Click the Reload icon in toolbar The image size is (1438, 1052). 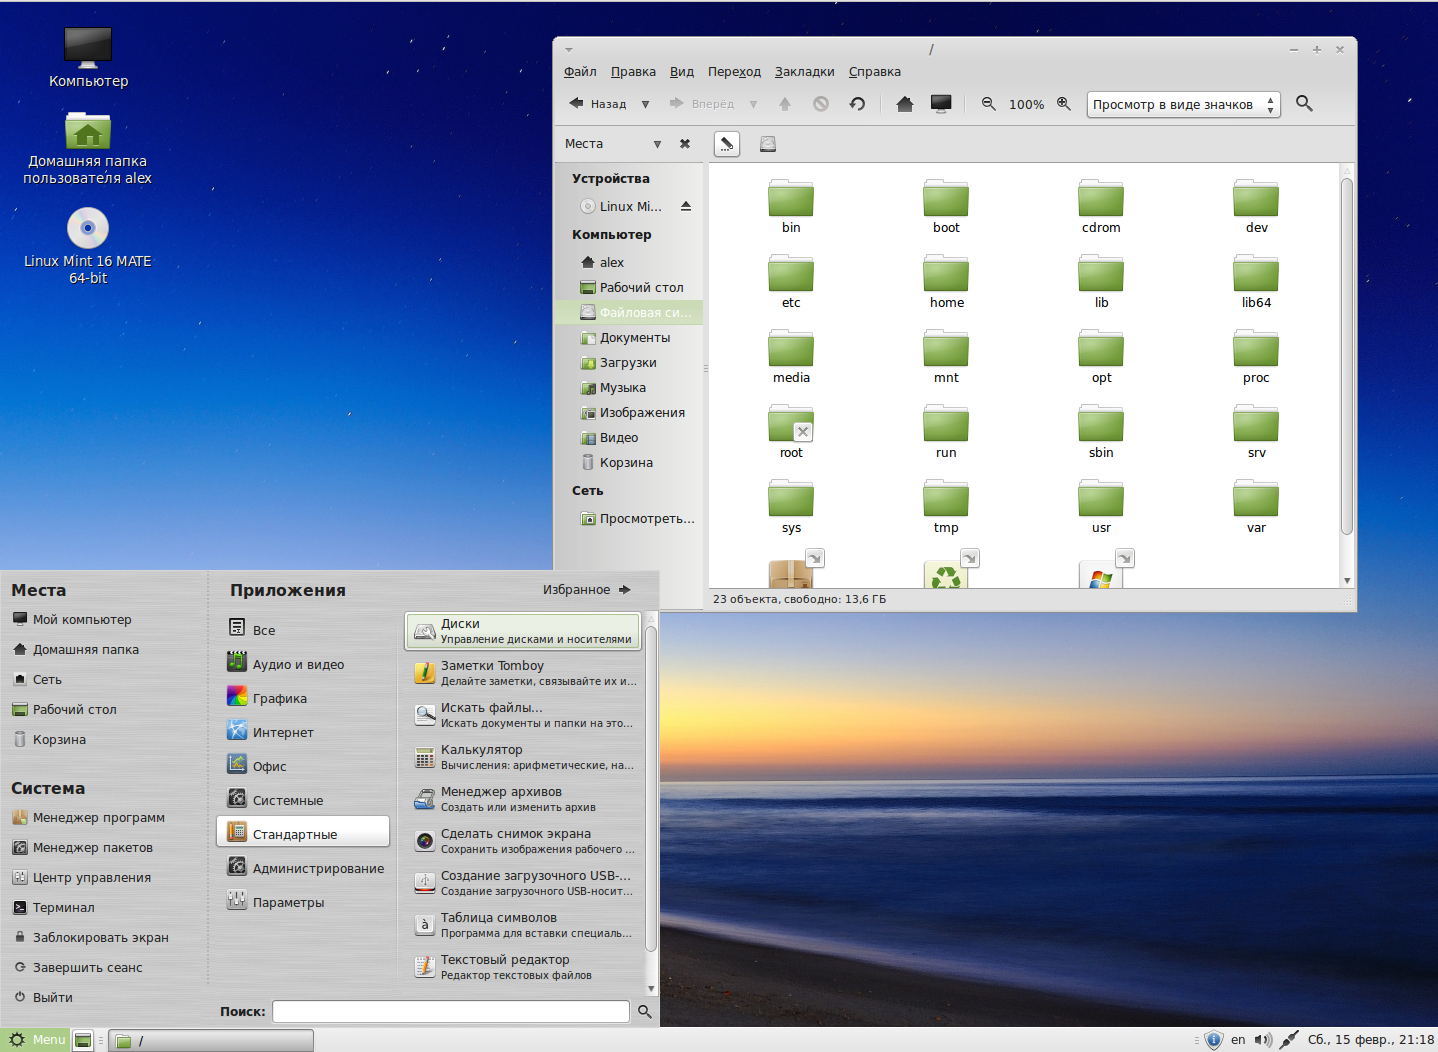point(857,104)
